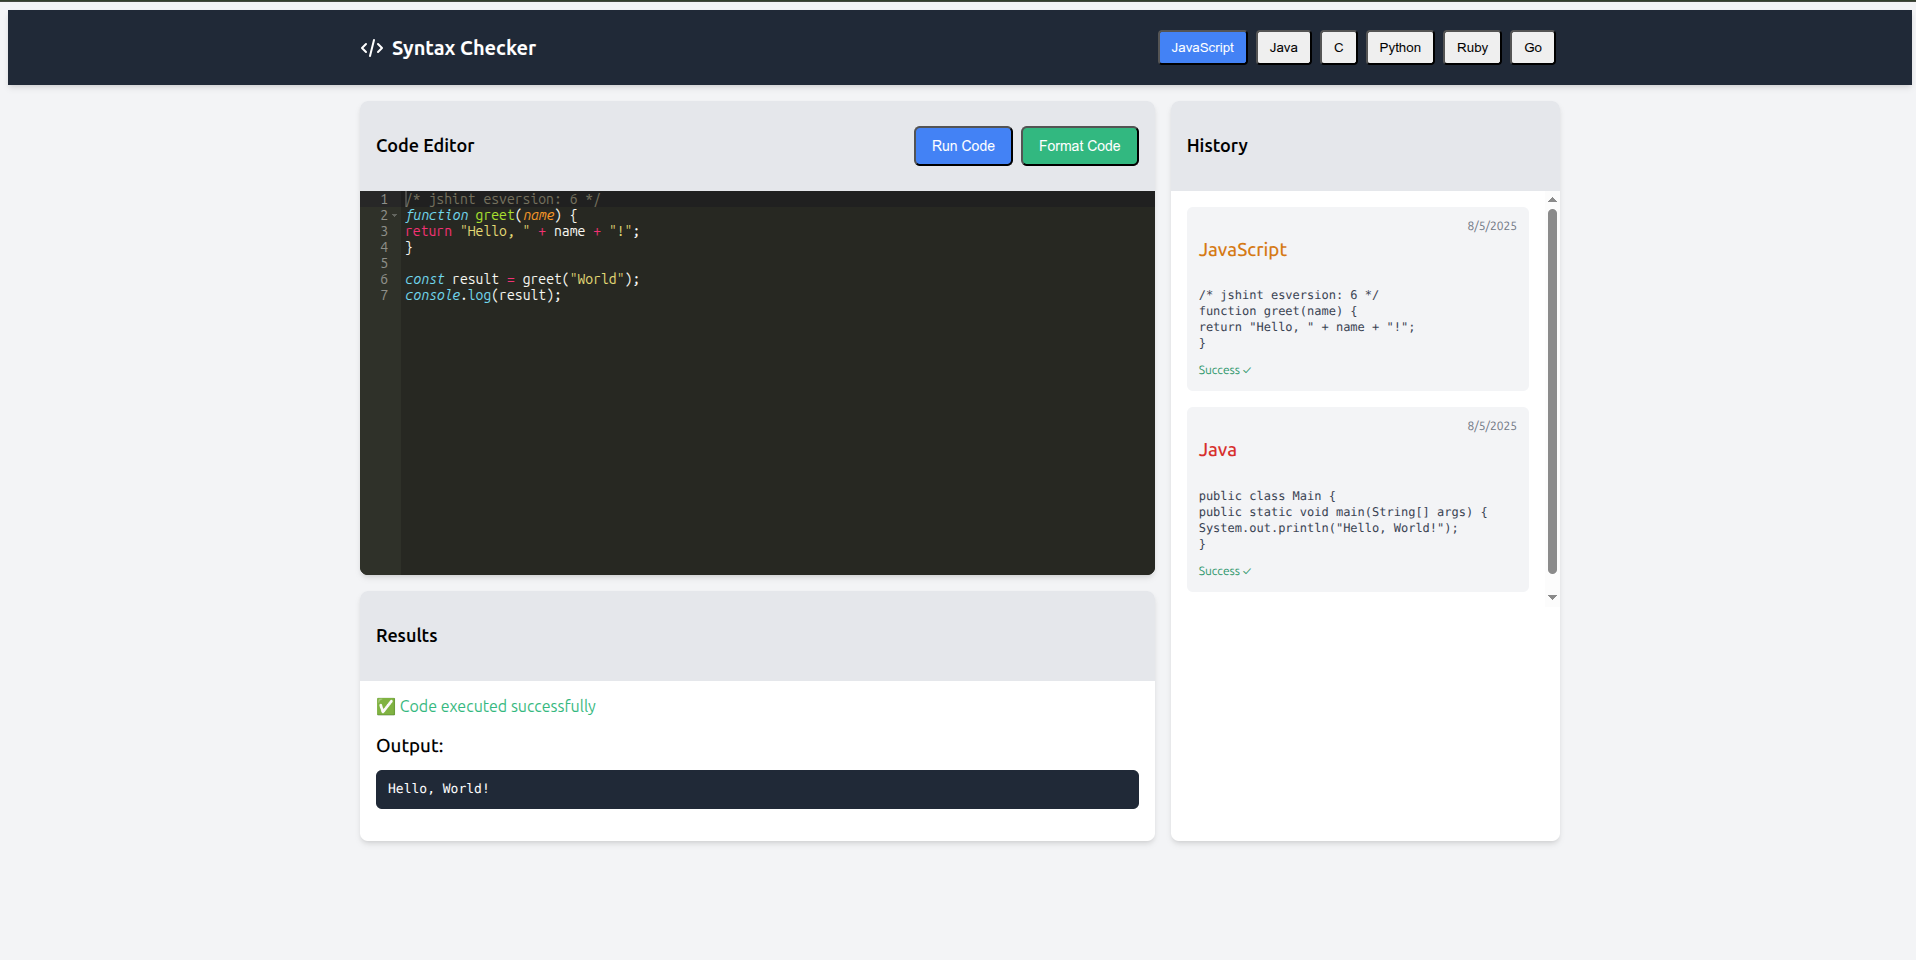
Task: Switch to the Ruby language tab
Action: (x=1472, y=48)
